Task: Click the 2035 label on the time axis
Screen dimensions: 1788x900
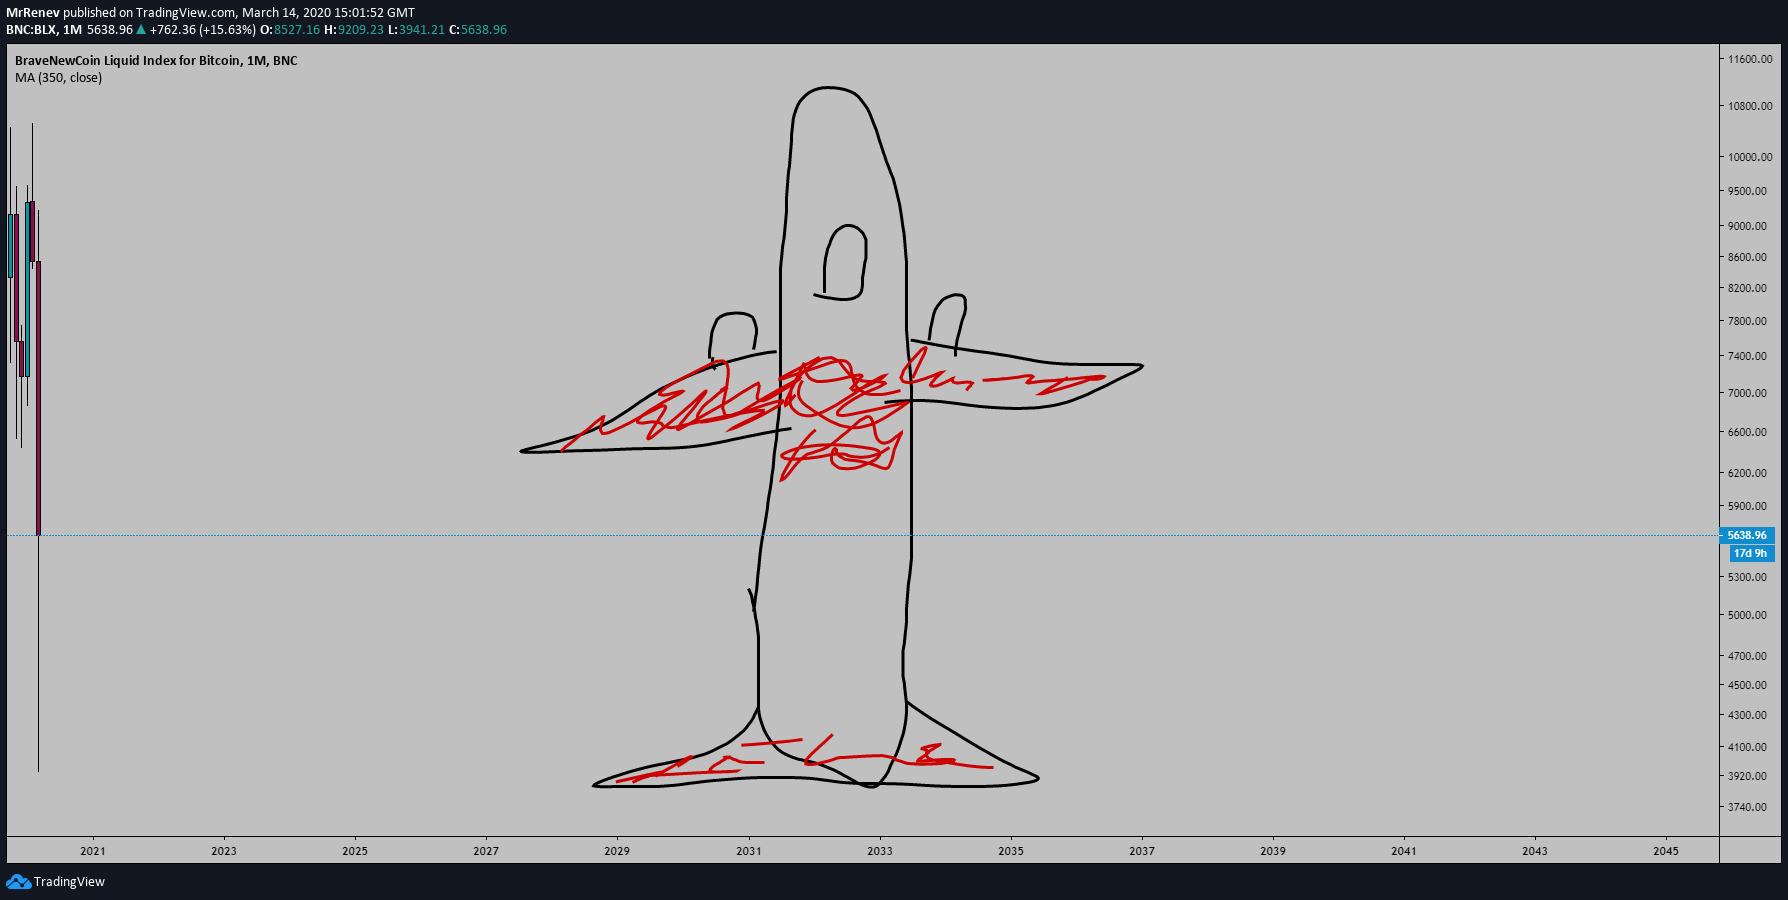Action: (1011, 851)
